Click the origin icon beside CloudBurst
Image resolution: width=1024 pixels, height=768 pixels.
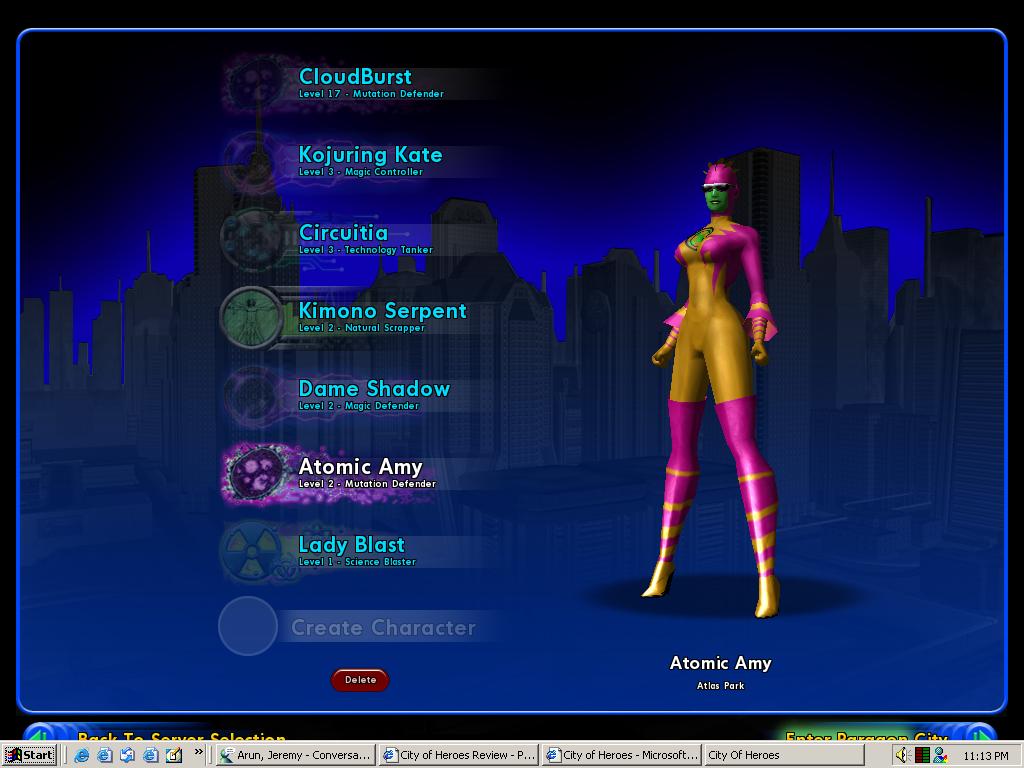254,84
